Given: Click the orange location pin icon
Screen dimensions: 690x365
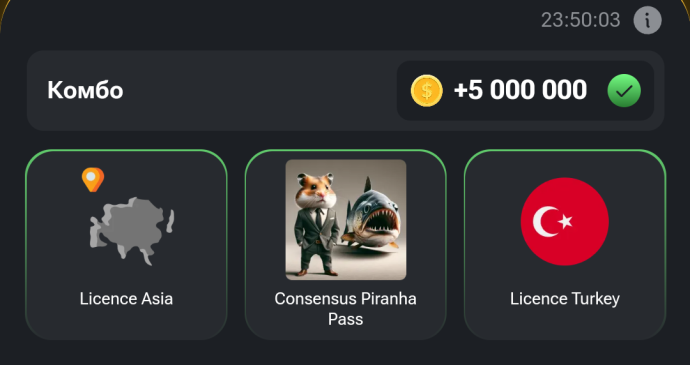Looking at the screenshot, I should tap(93, 180).
